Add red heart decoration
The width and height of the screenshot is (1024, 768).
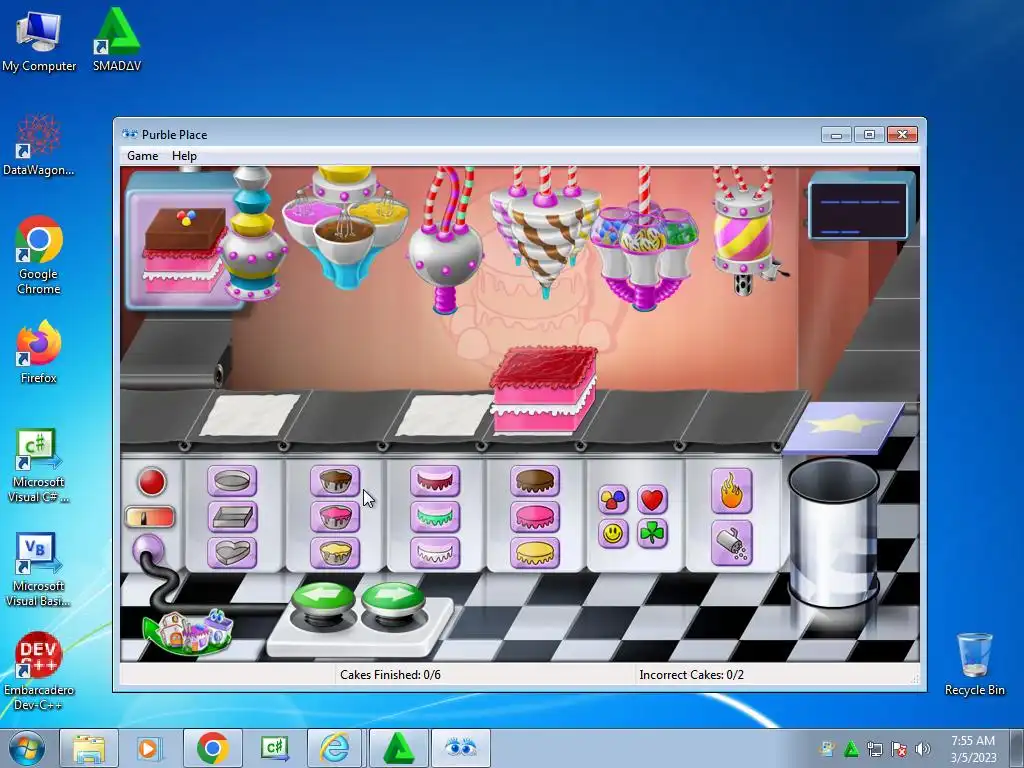652,500
